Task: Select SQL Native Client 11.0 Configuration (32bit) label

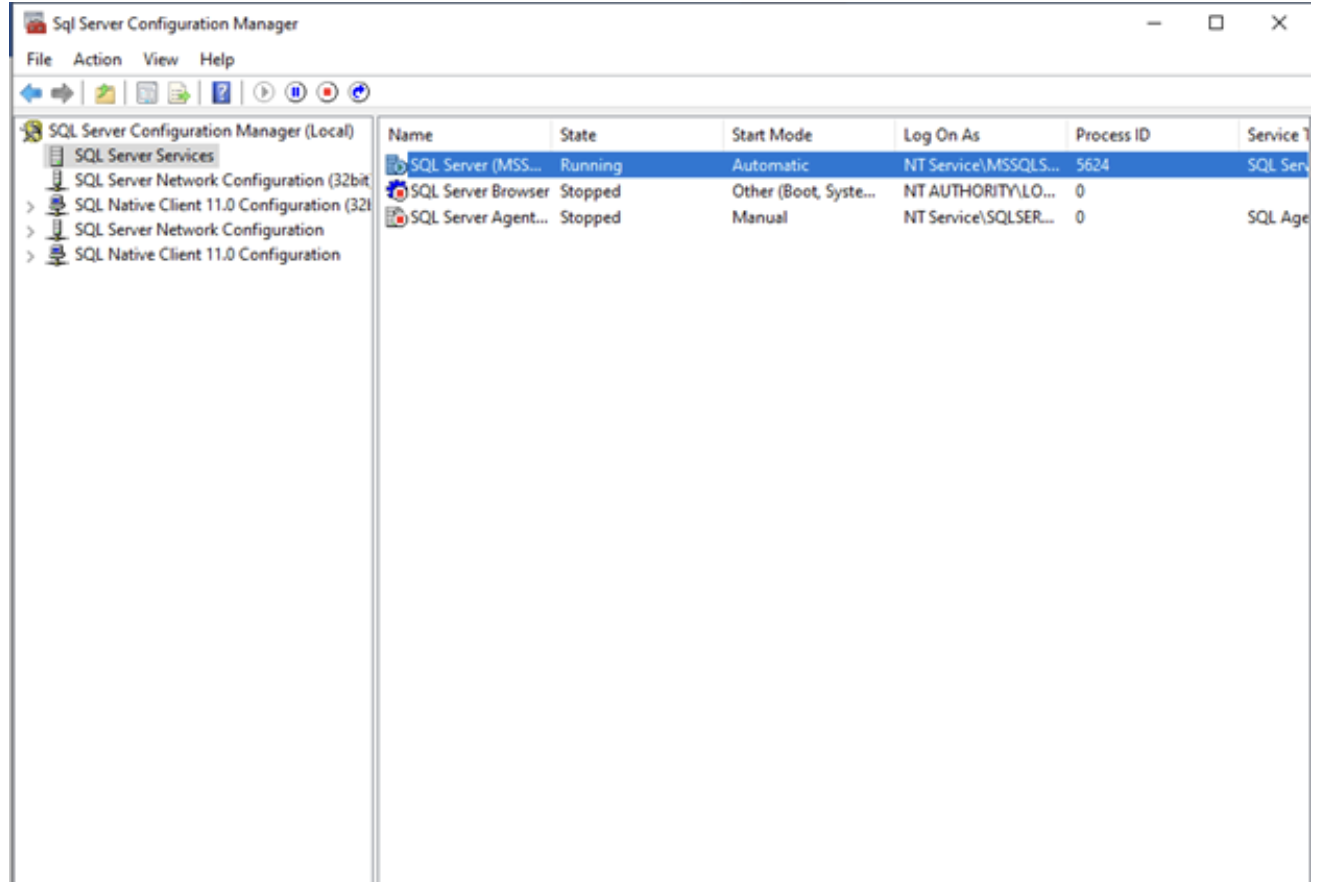Action: click(222, 205)
